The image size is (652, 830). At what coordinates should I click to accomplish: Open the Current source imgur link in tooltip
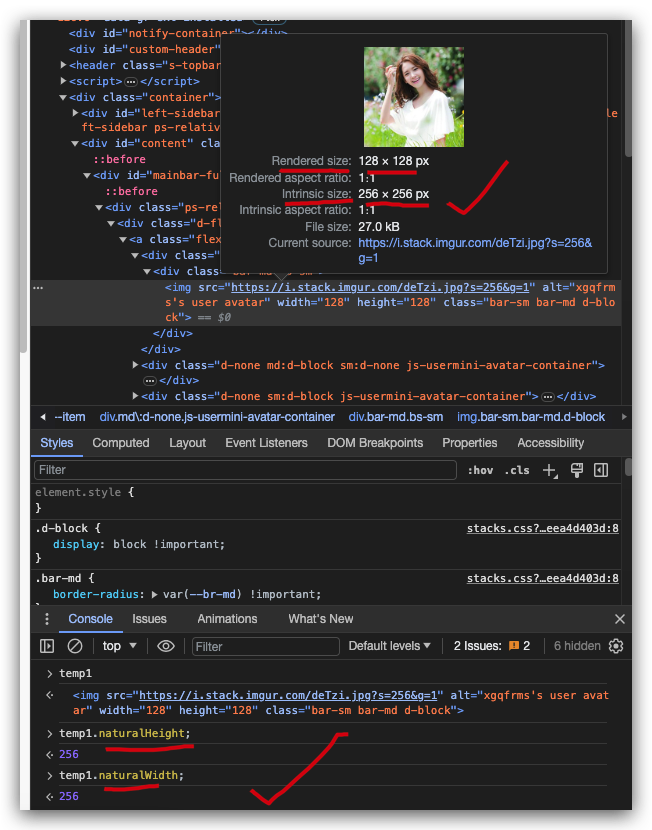[475, 250]
